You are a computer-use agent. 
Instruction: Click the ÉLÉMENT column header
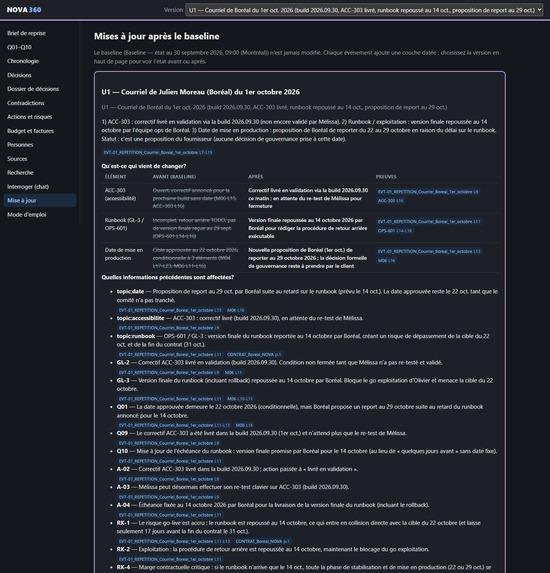pos(115,177)
